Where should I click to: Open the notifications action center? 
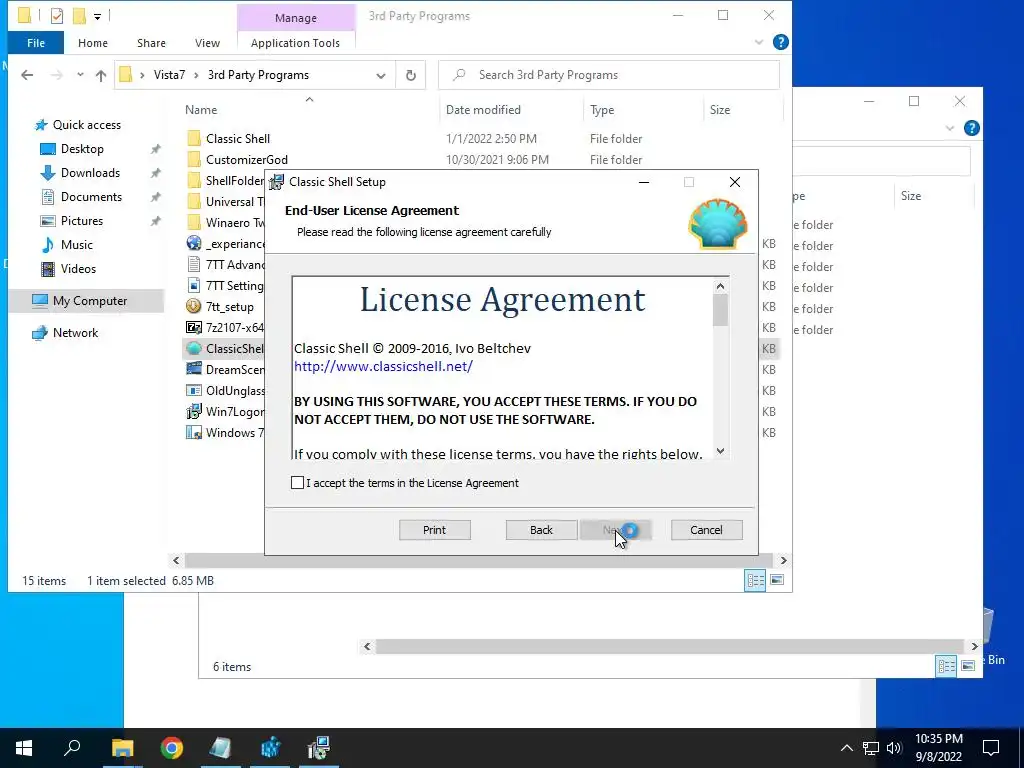991,748
